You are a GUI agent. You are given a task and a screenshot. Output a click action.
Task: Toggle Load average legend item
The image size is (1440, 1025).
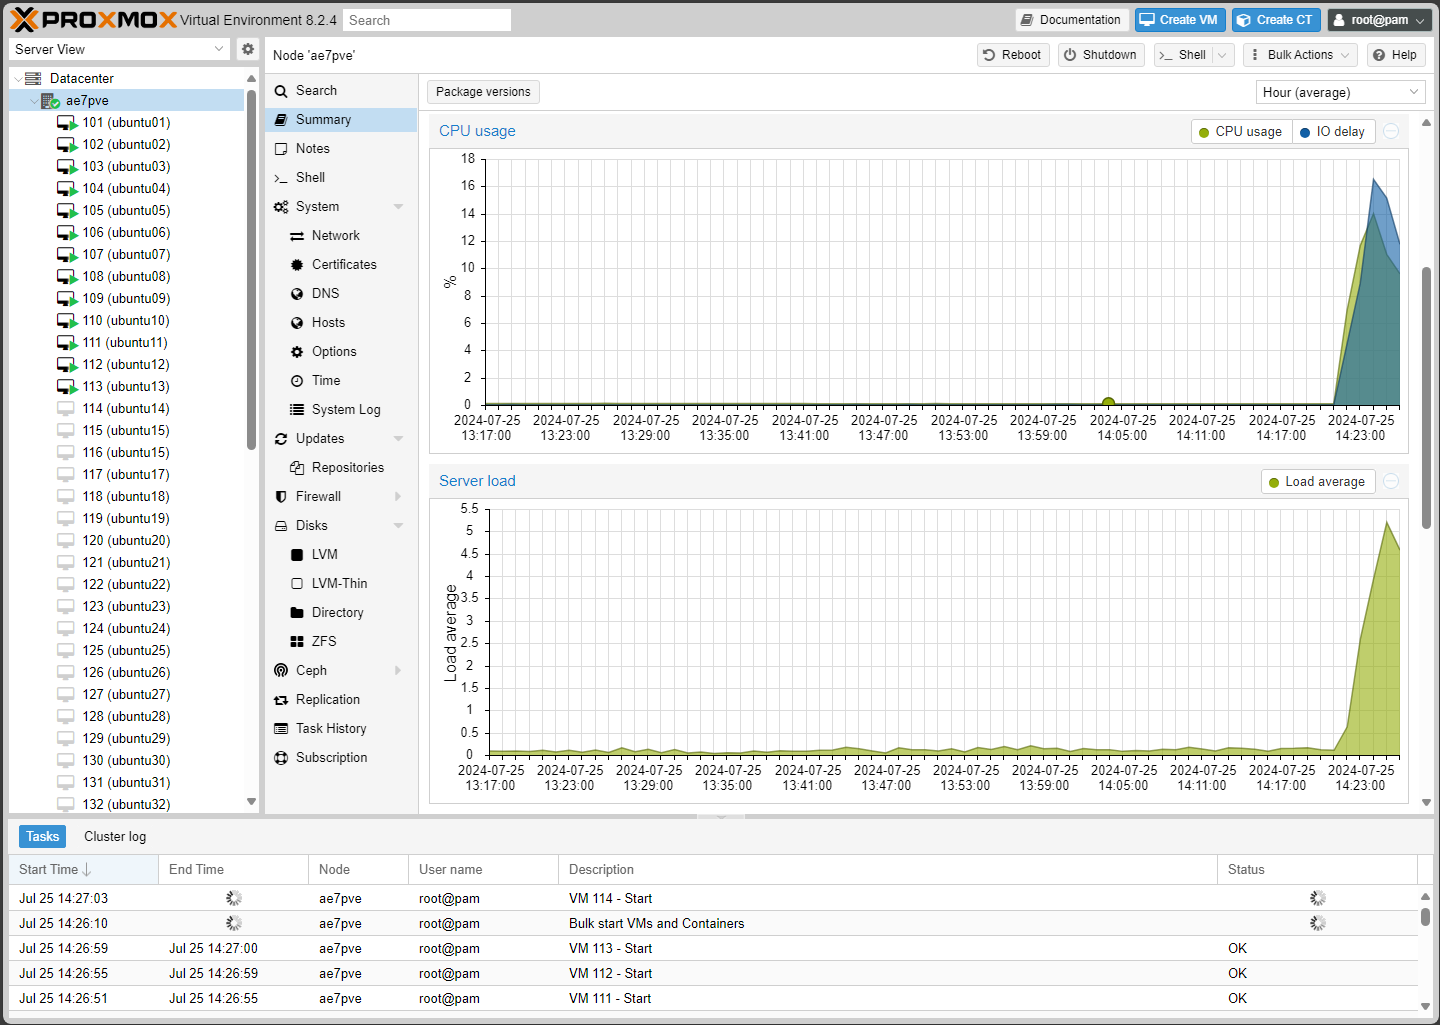click(x=1316, y=482)
